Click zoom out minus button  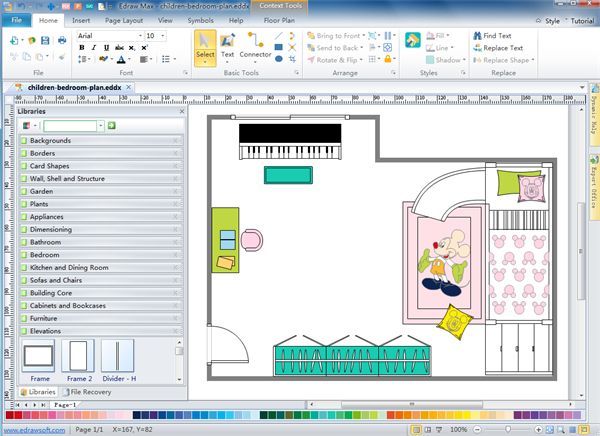(x=477, y=429)
